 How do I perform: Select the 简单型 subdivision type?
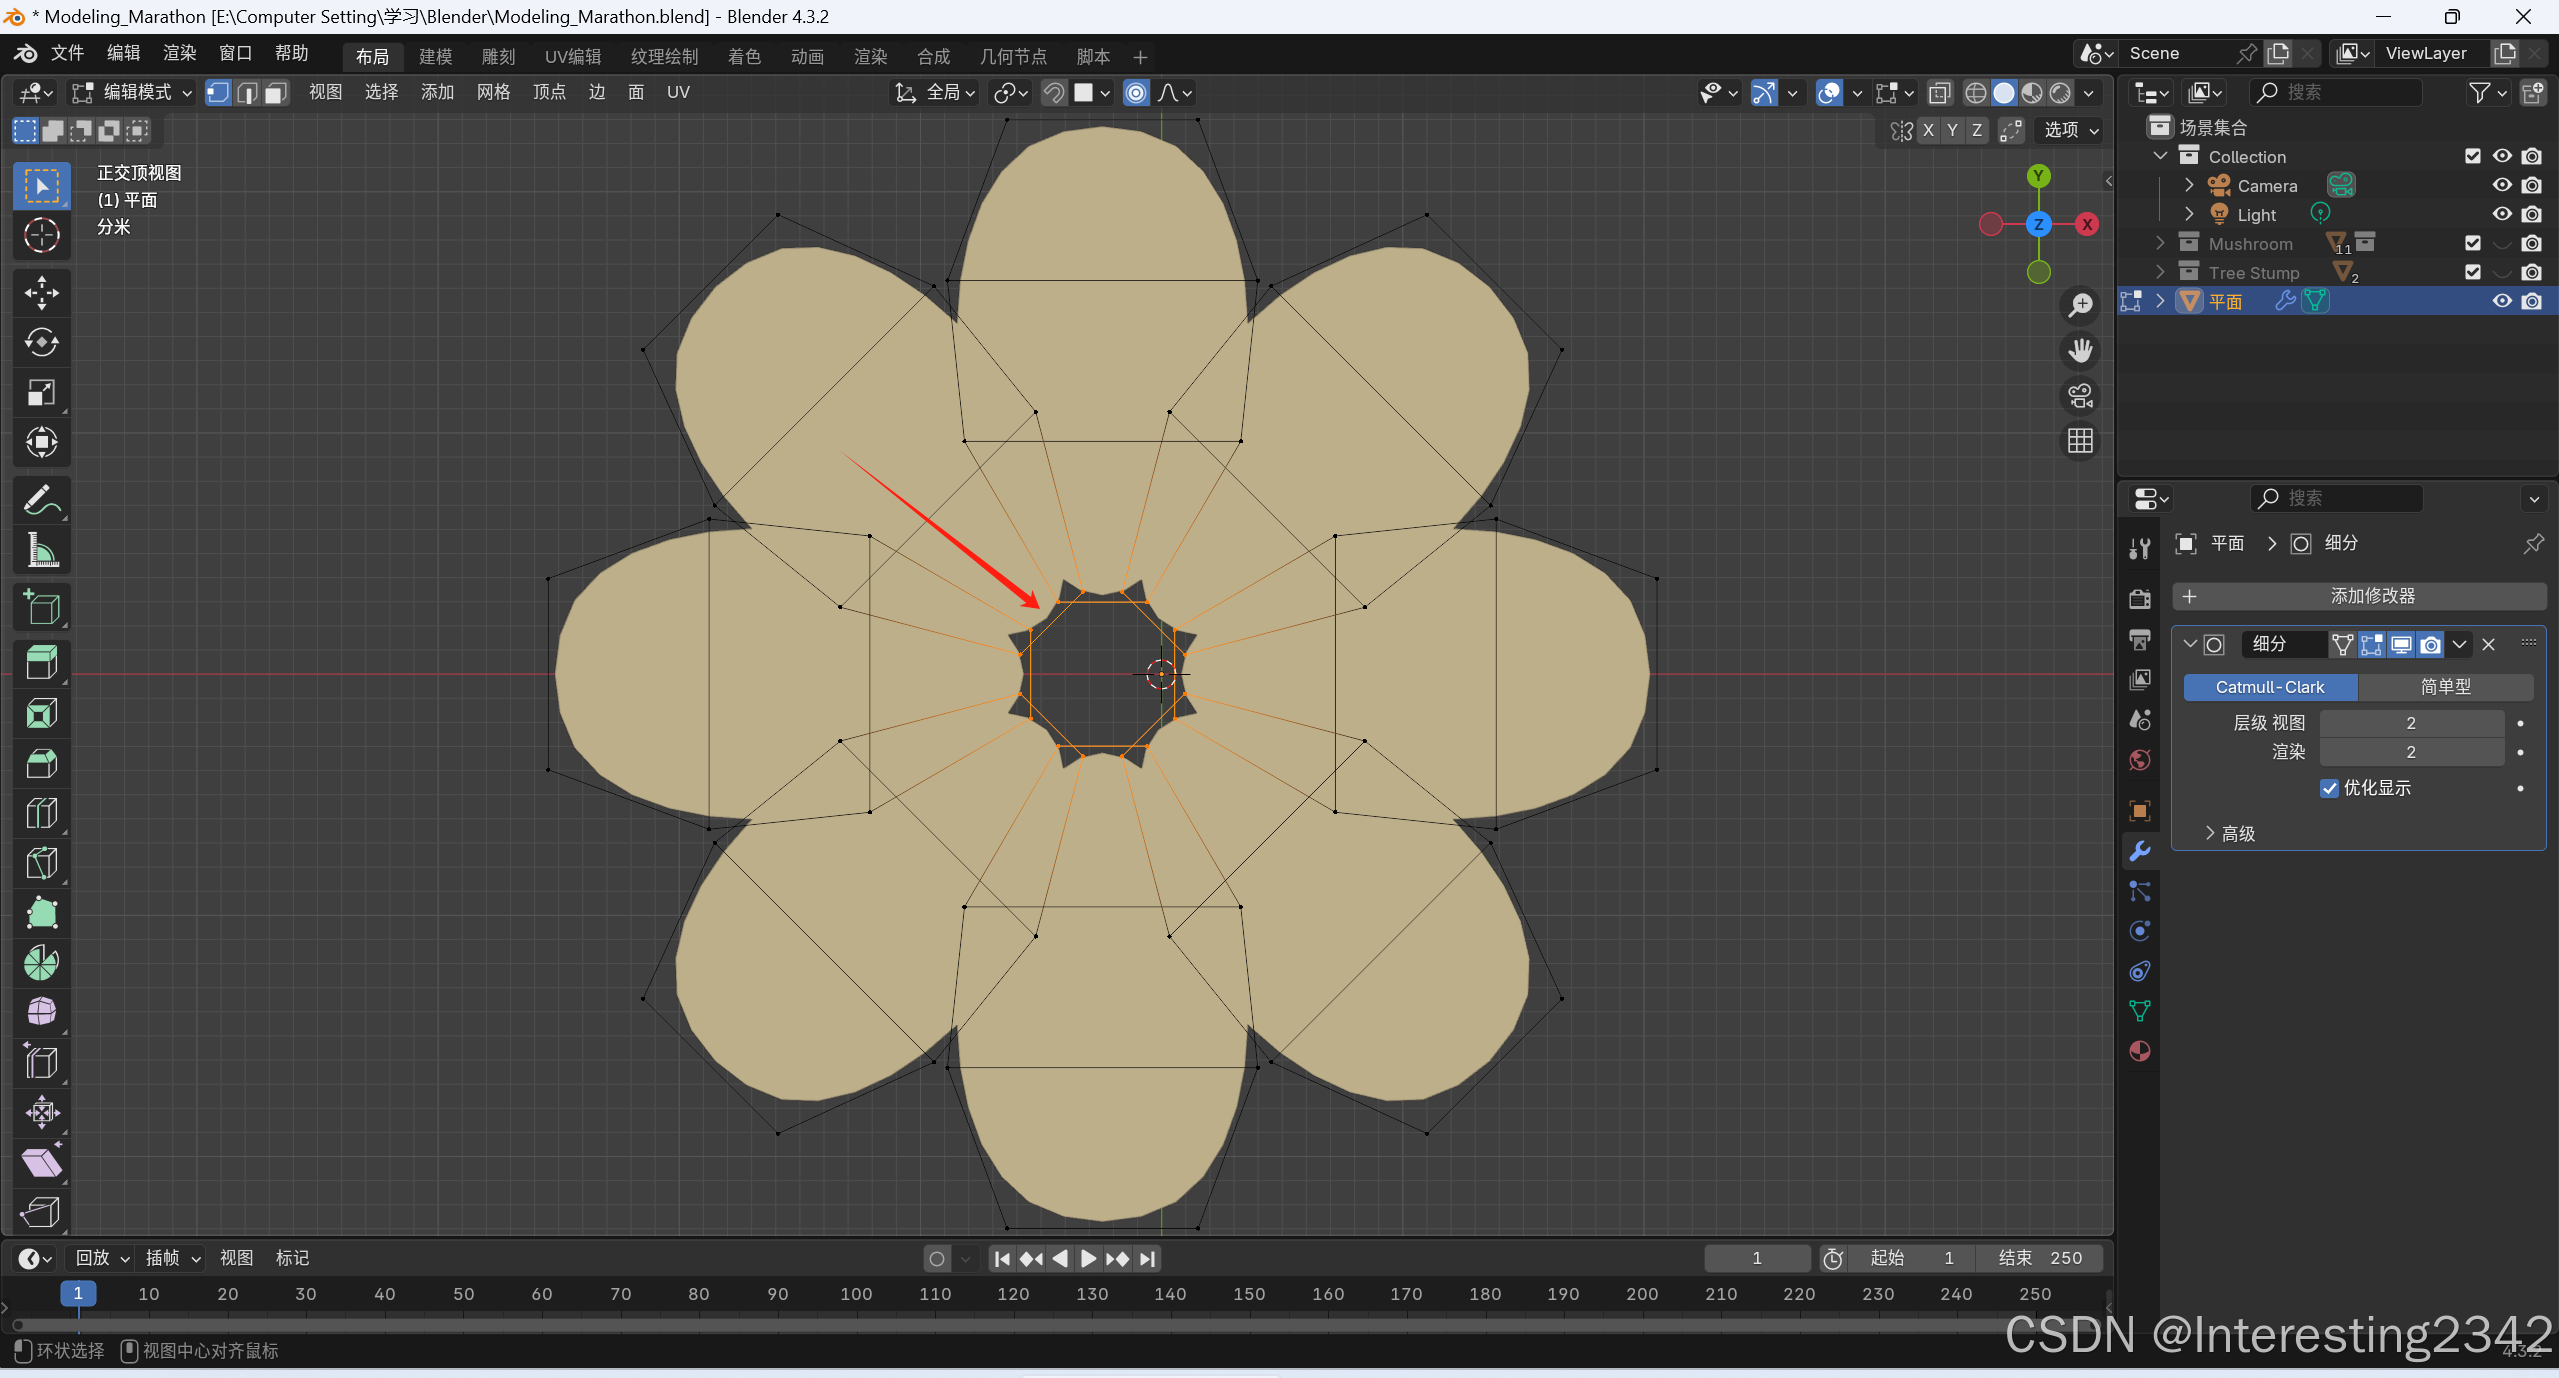coord(2444,687)
